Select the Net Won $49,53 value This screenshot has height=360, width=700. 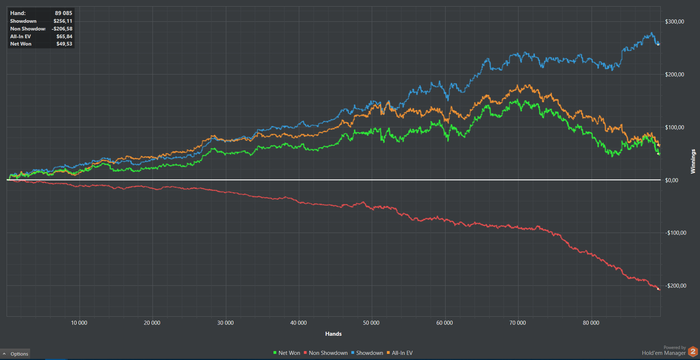tap(63, 44)
